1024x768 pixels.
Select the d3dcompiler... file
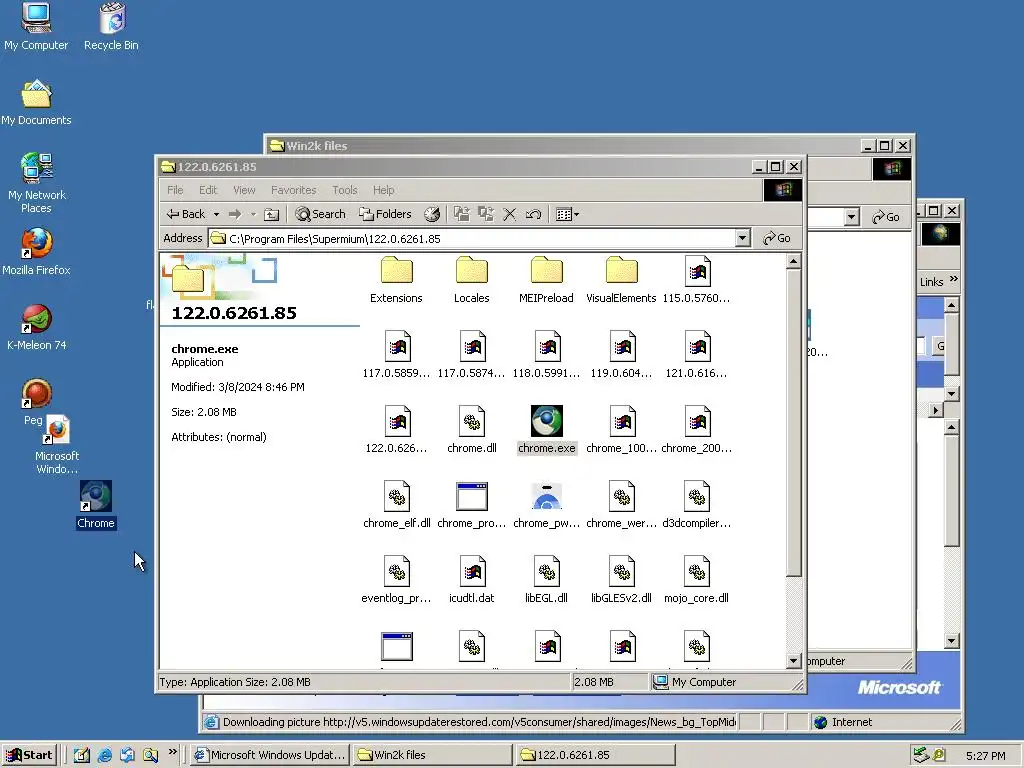point(697,505)
